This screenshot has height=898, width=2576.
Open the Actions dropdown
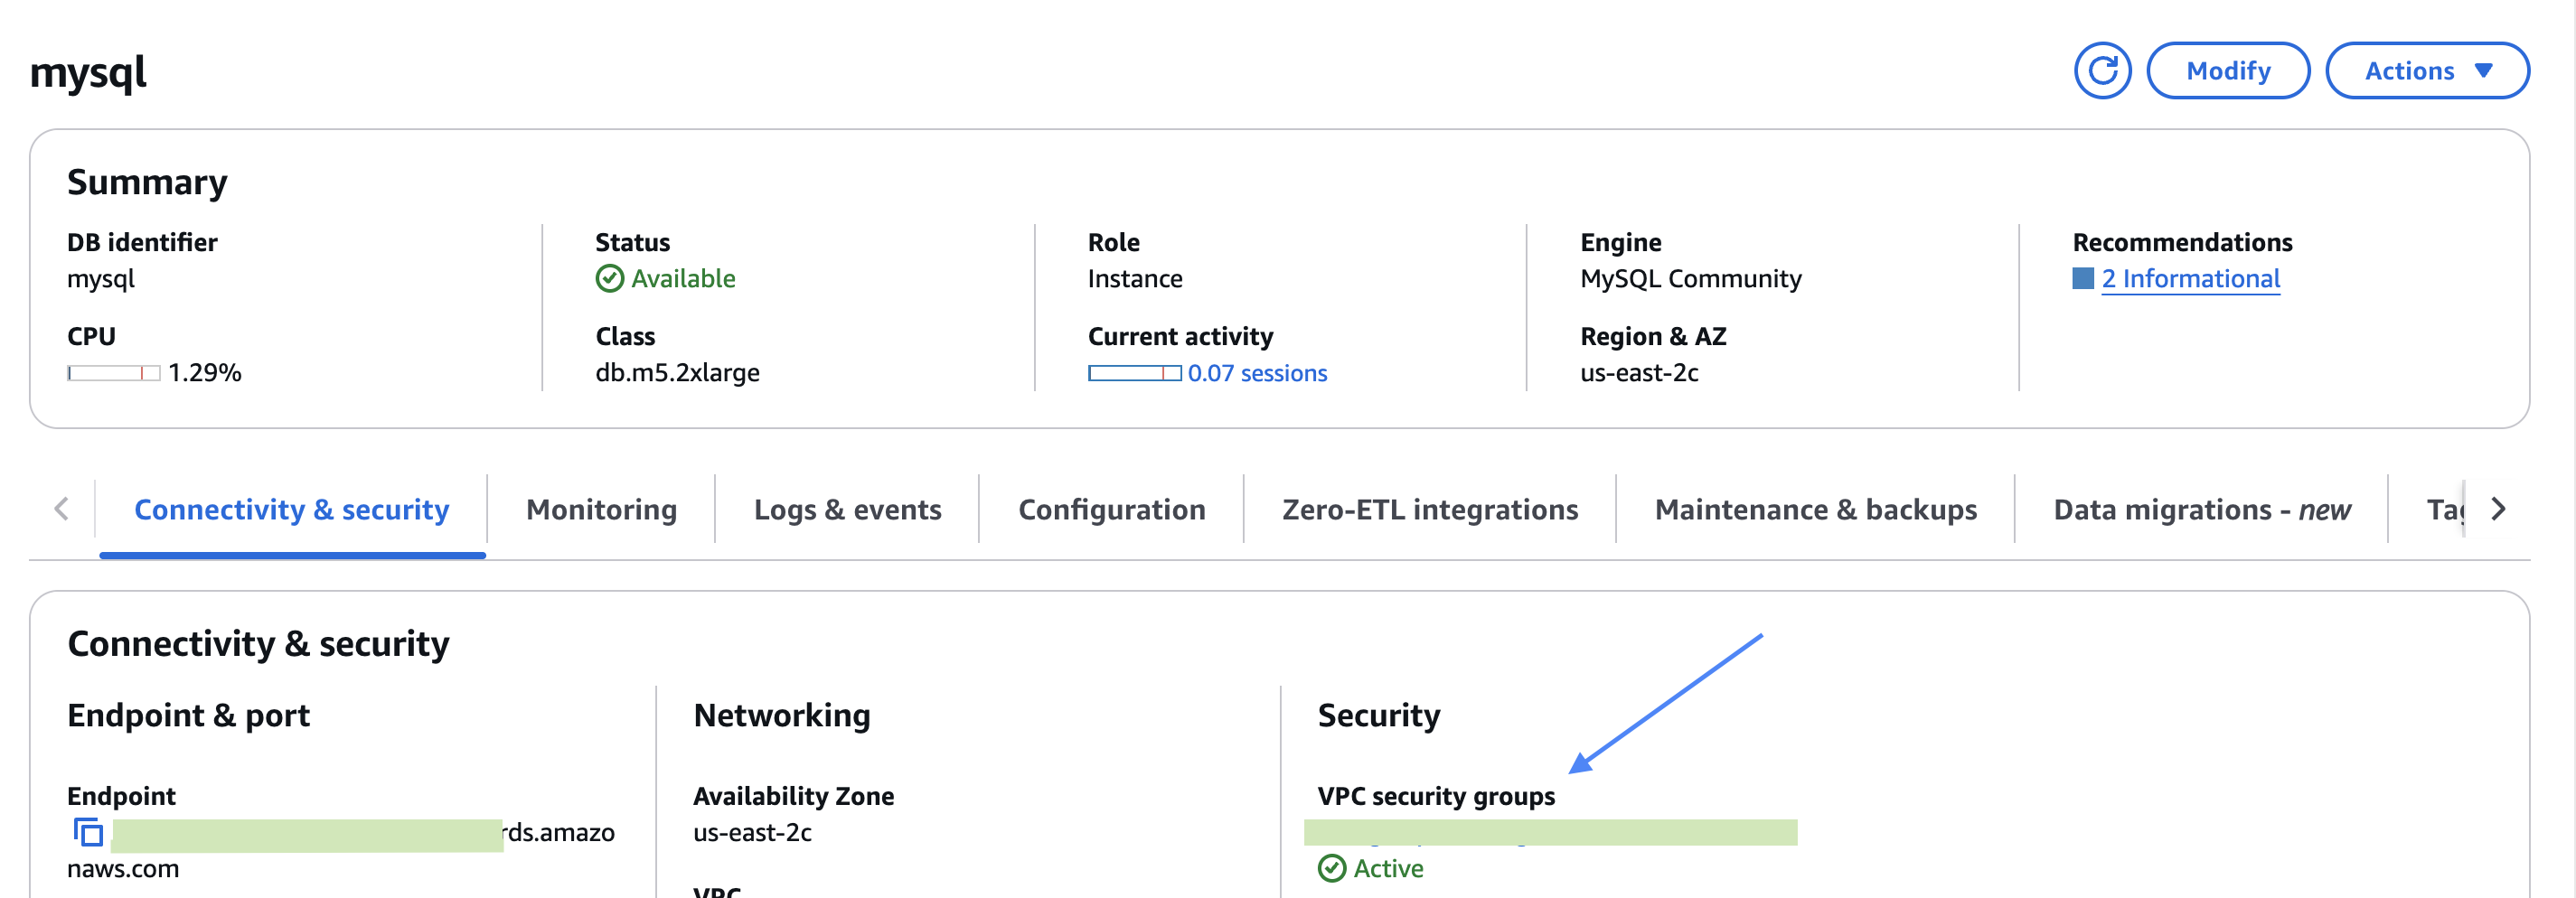[x=2428, y=70]
